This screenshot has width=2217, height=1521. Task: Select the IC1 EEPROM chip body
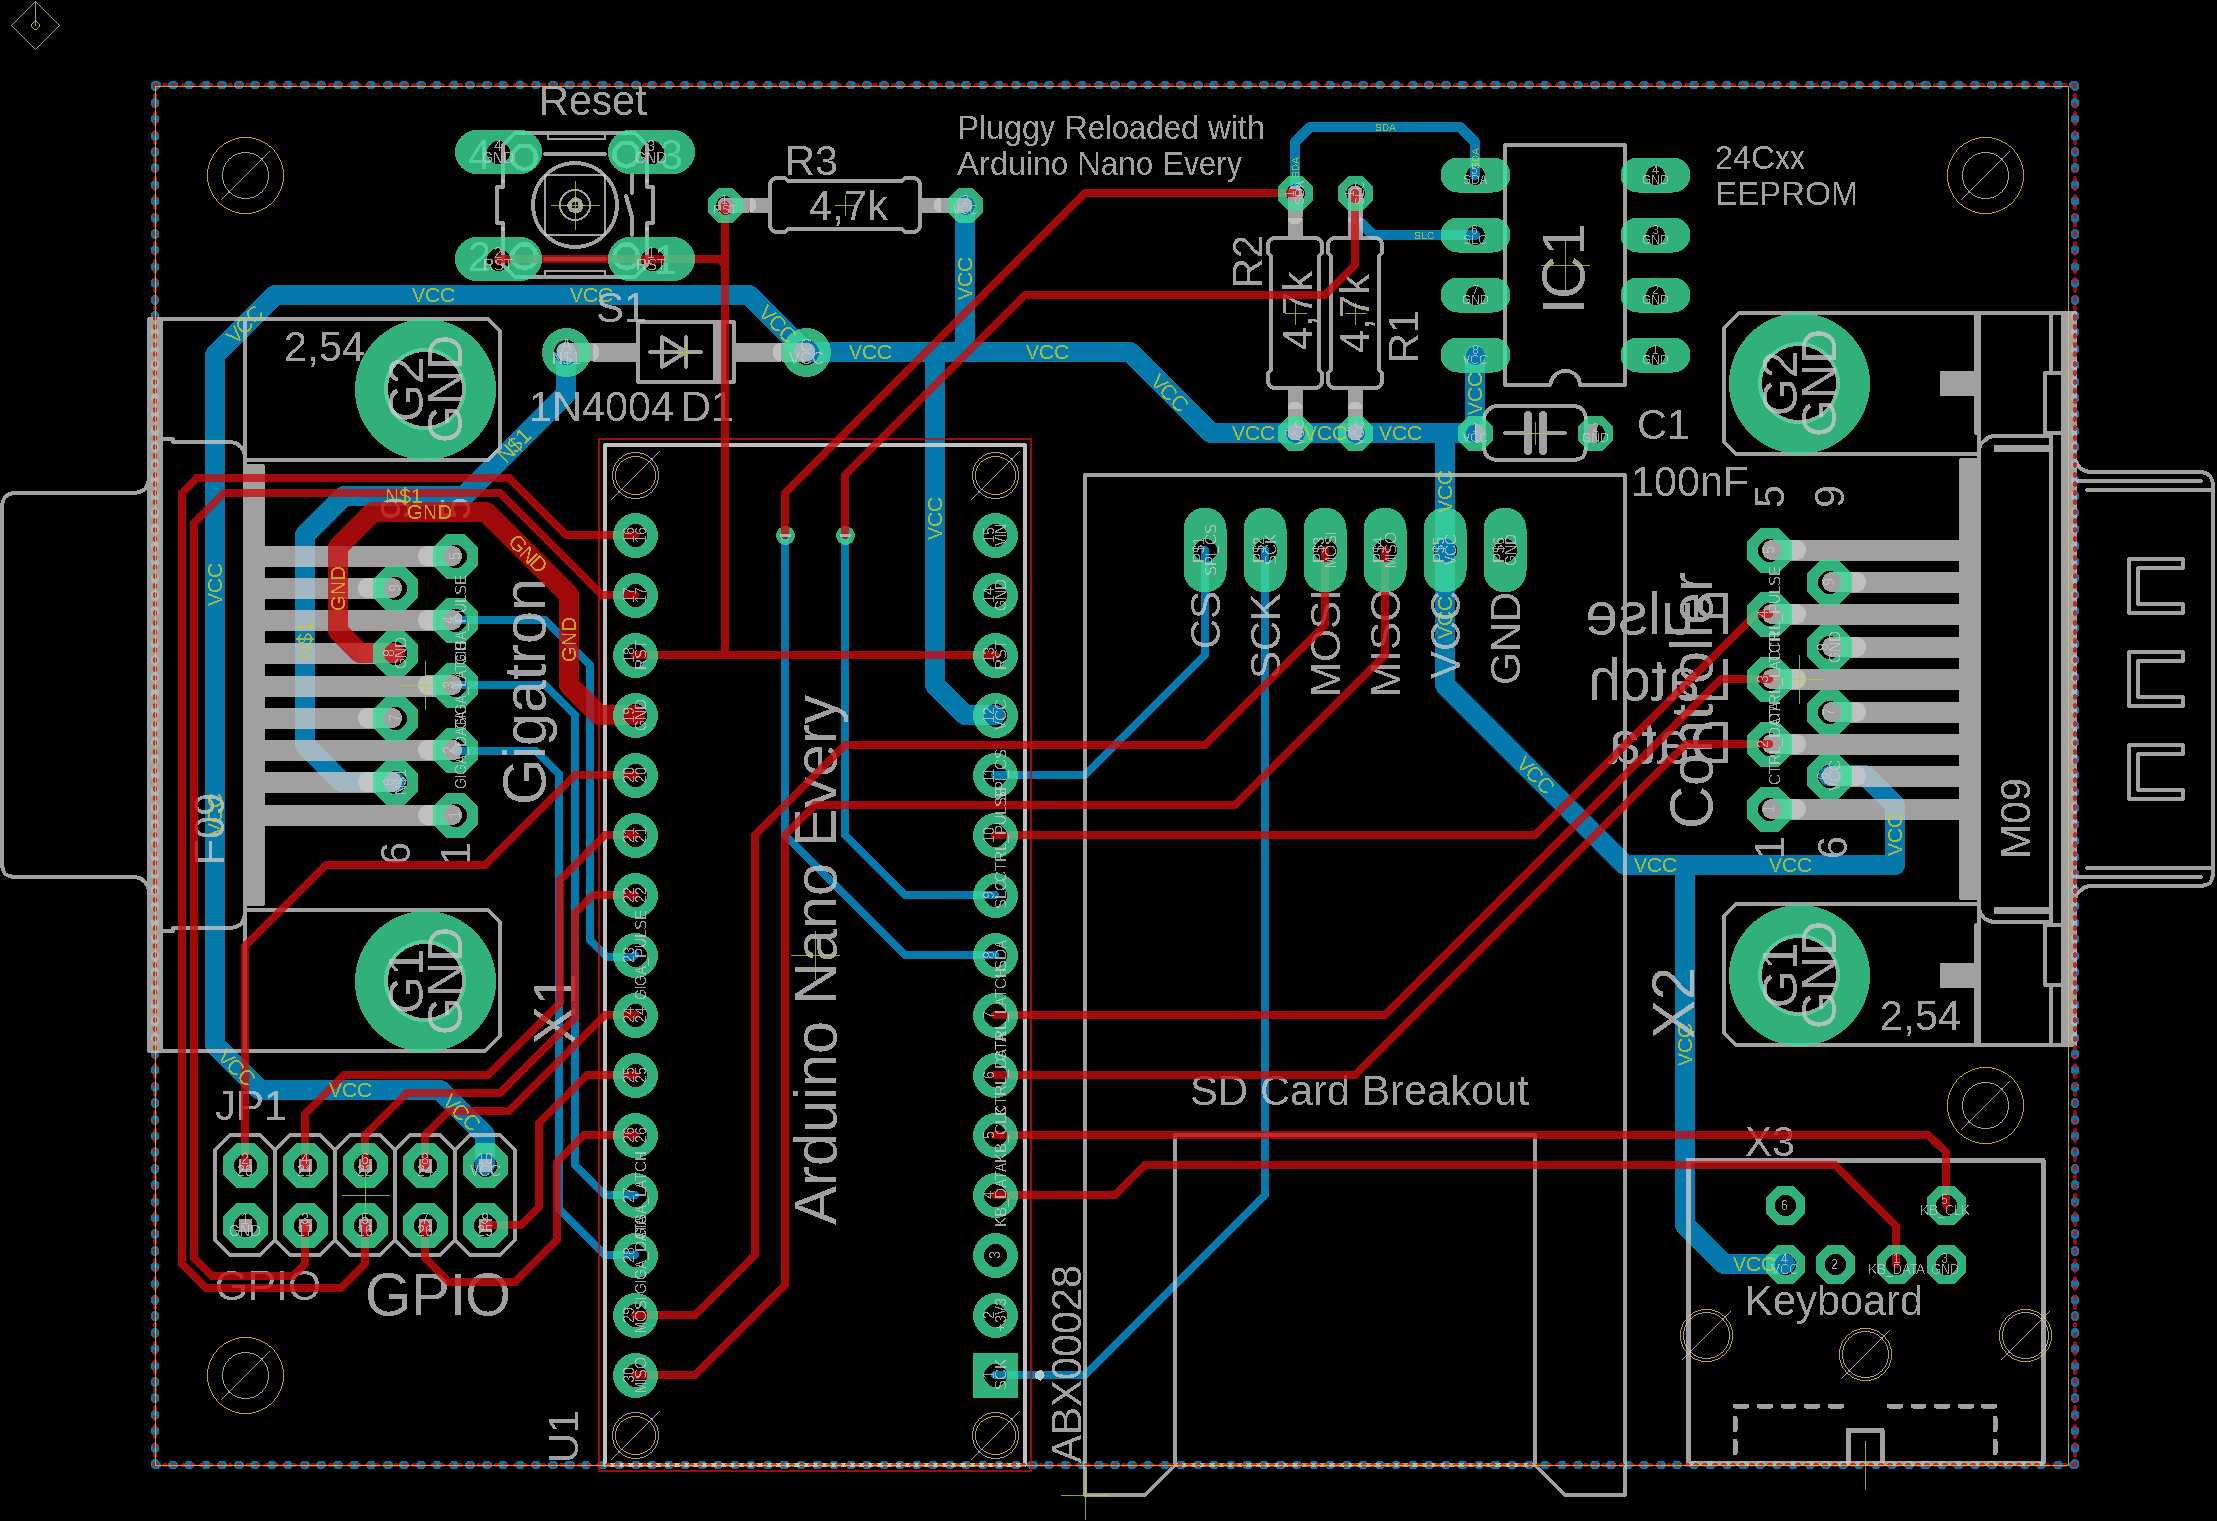pos(1564,265)
